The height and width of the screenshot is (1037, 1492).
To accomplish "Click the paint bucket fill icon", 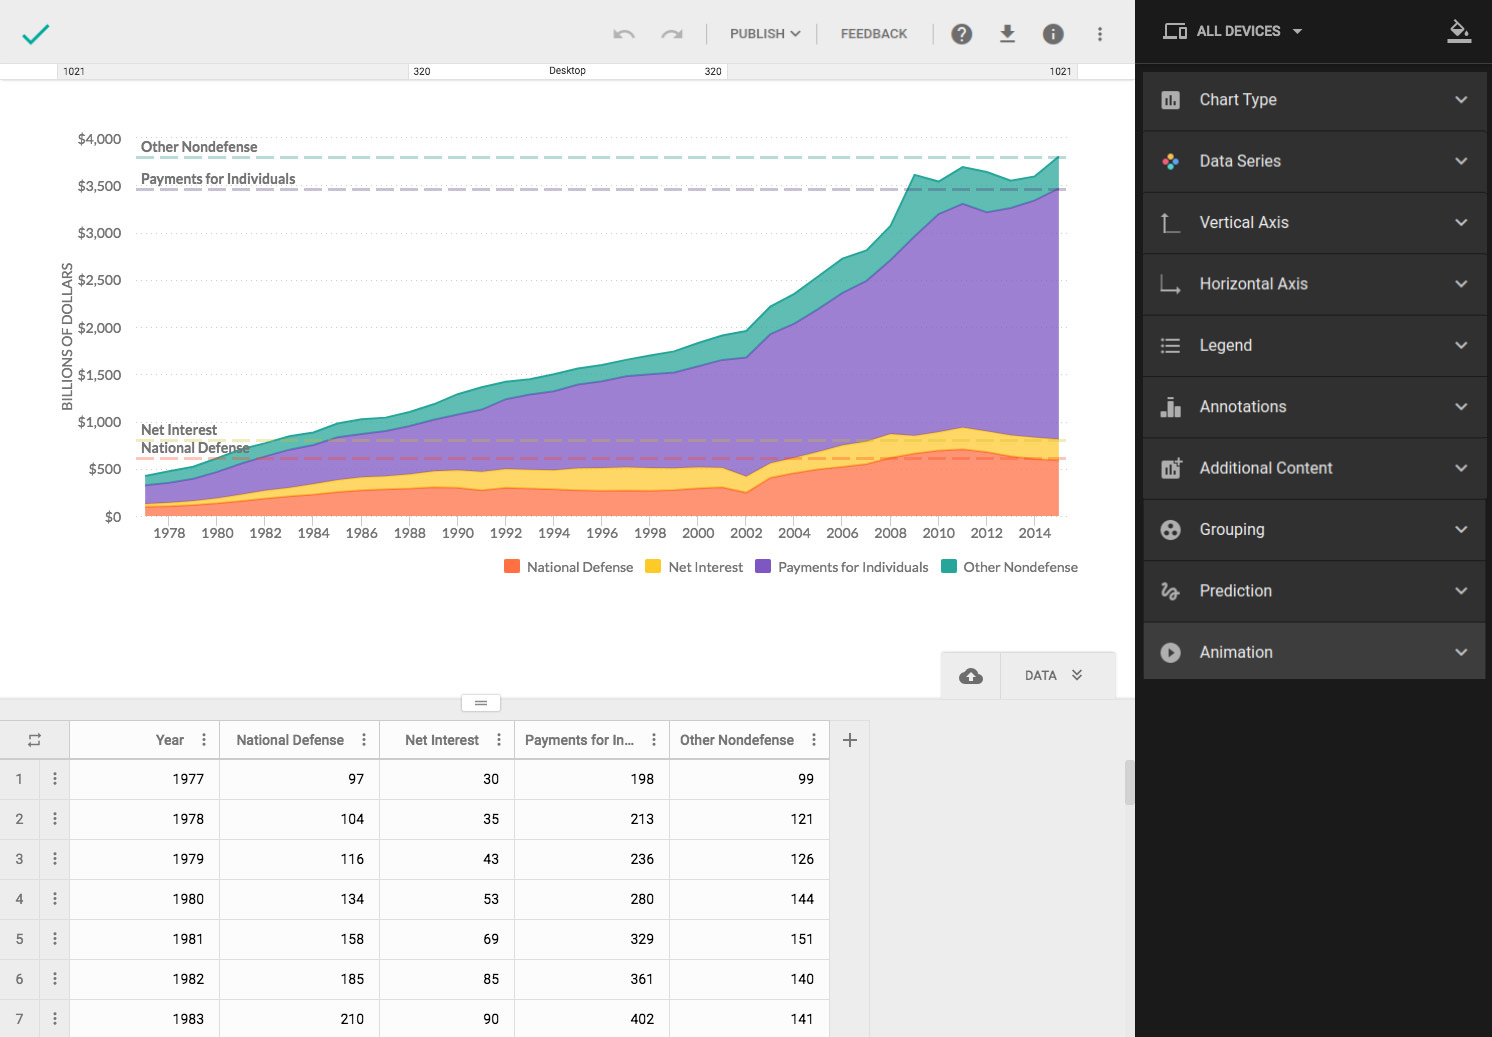I will [x=1459, y=31].
